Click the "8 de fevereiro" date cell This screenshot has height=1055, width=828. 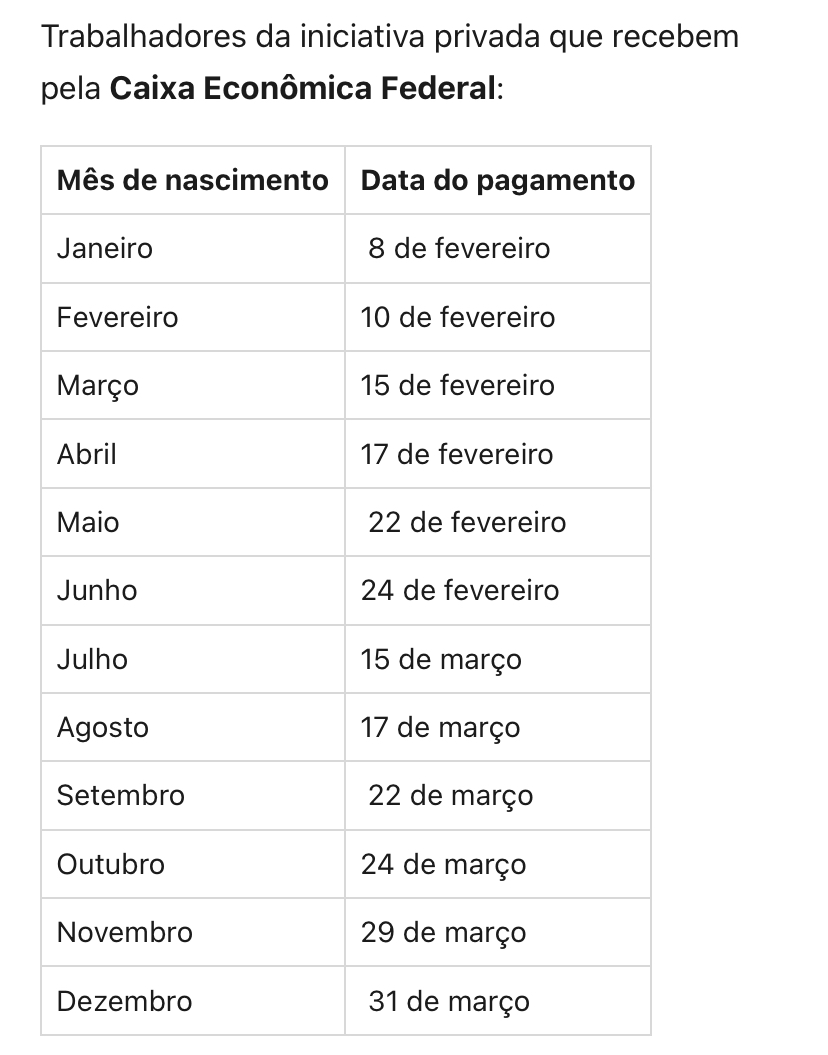(459, 248)
